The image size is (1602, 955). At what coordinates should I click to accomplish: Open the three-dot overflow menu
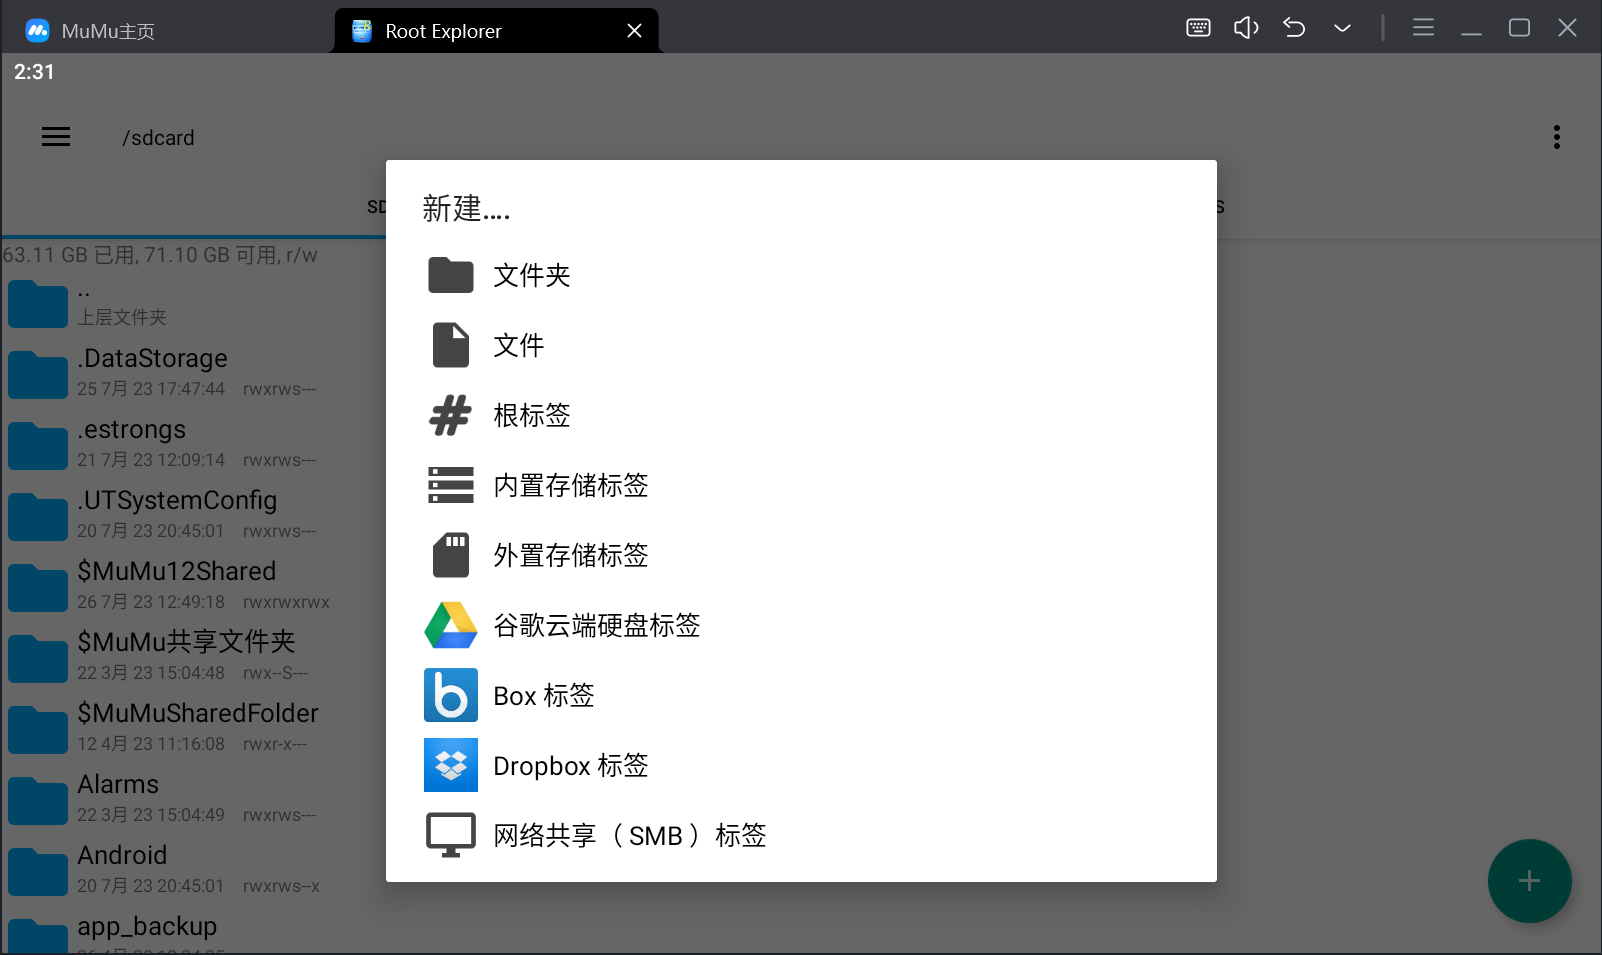tap(1556, 137)
